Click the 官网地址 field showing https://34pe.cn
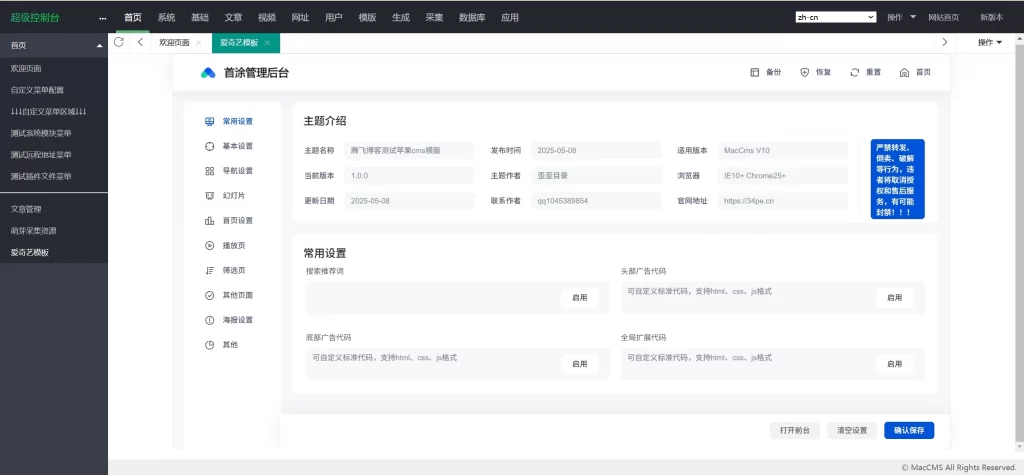Viewport: 1024px width, 475px height. [x=782, y=201]
